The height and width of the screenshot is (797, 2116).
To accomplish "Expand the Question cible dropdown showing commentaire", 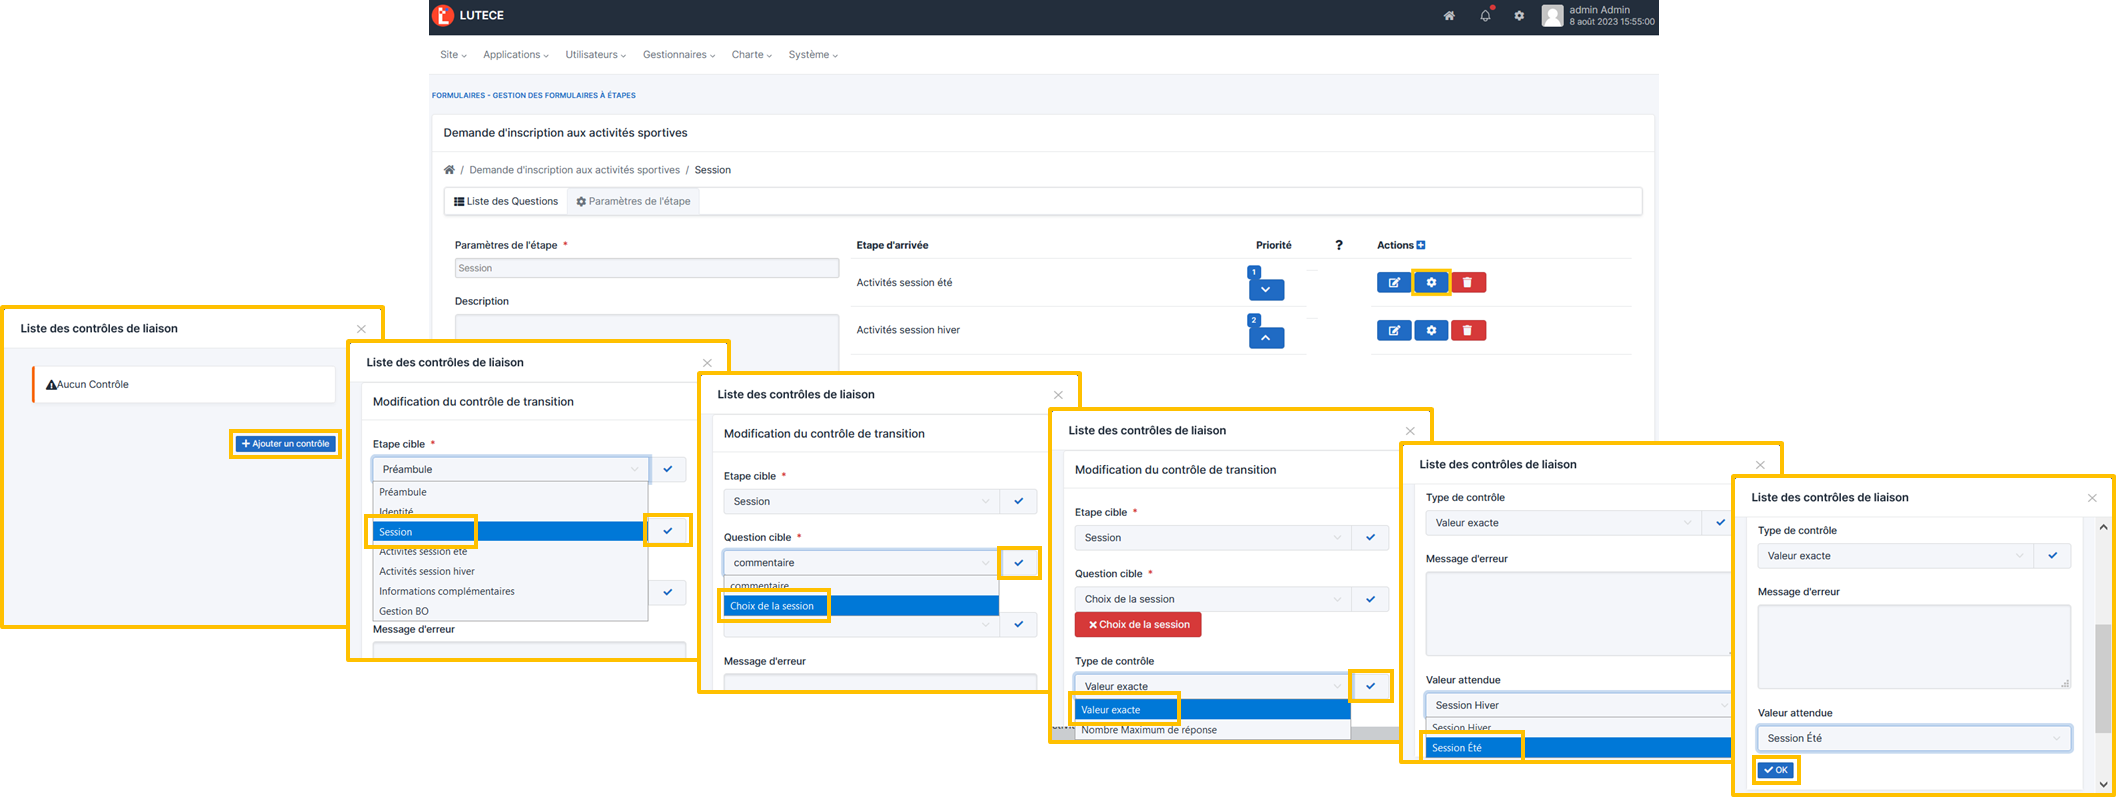I will click(x=860, y=563).
